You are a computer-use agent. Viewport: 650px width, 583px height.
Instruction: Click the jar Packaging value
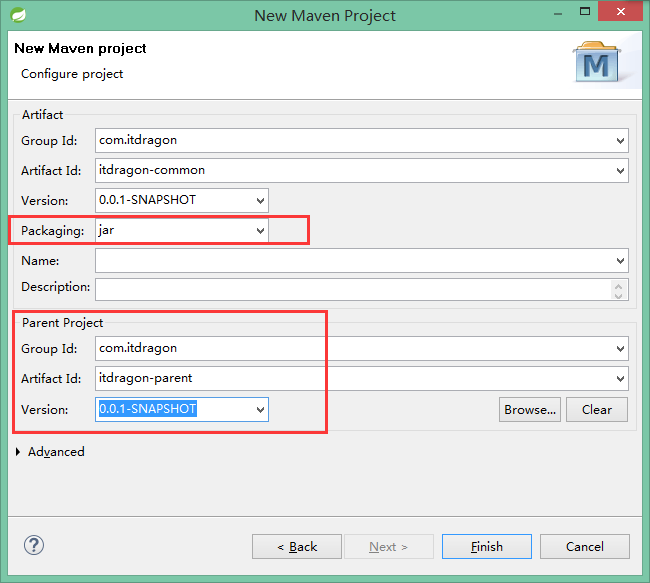[106, 231]
